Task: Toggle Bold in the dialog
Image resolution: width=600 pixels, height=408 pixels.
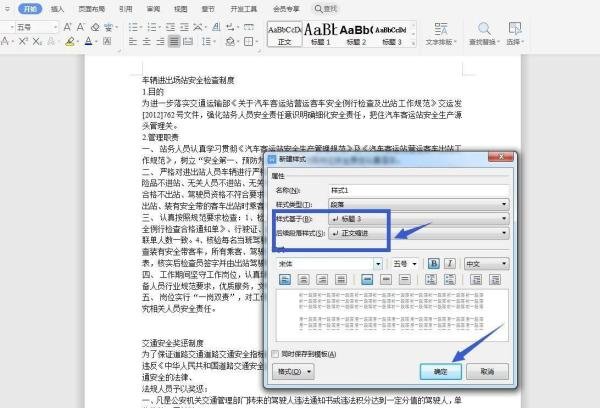Action: tap(433, 264)
